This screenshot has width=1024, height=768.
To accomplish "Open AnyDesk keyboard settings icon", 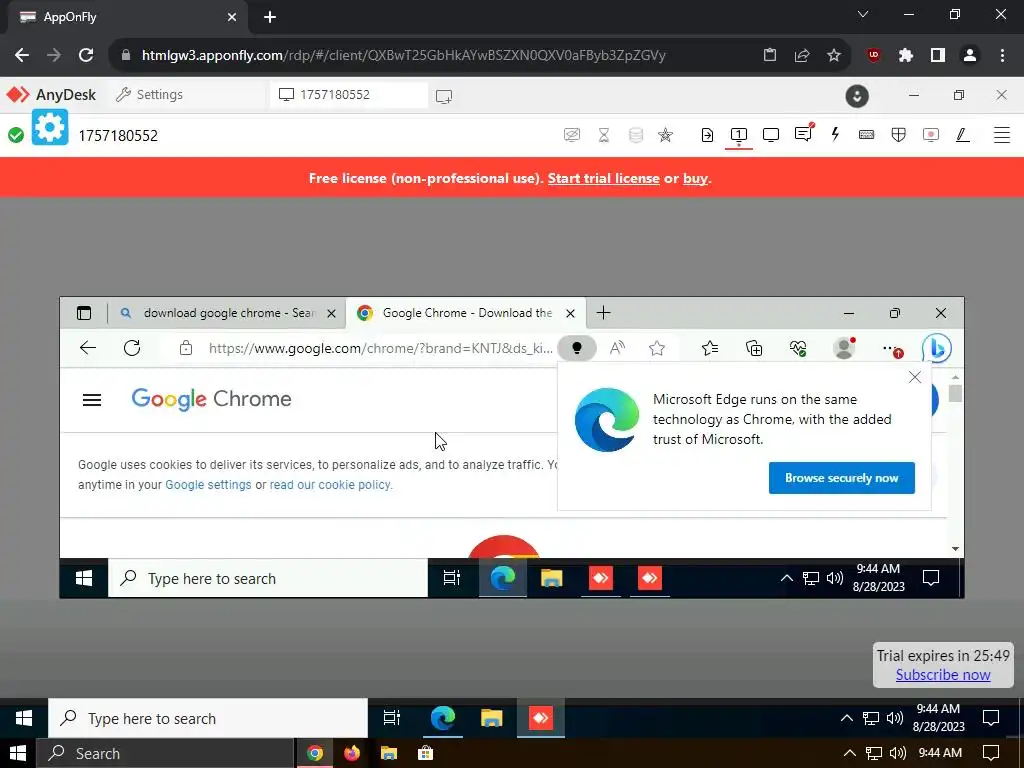I will pyautogui.click(x=867, y=135).
